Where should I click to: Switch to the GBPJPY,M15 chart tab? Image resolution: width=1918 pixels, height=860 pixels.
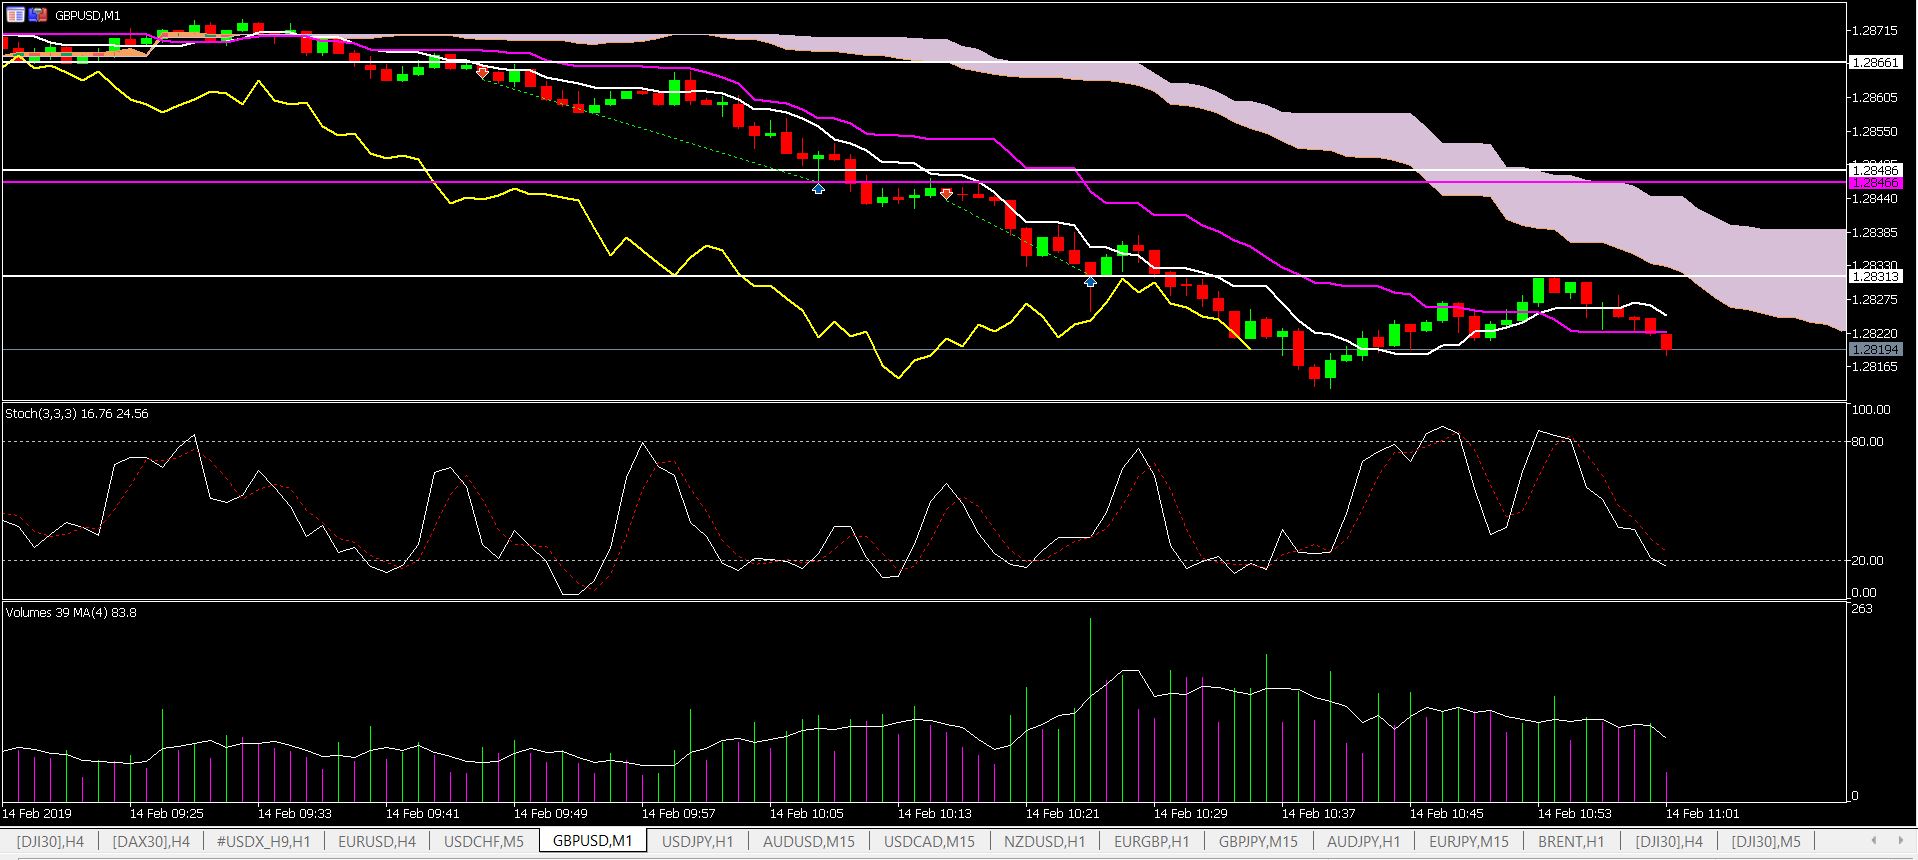pyautogui.click(x=1258, y=841)
